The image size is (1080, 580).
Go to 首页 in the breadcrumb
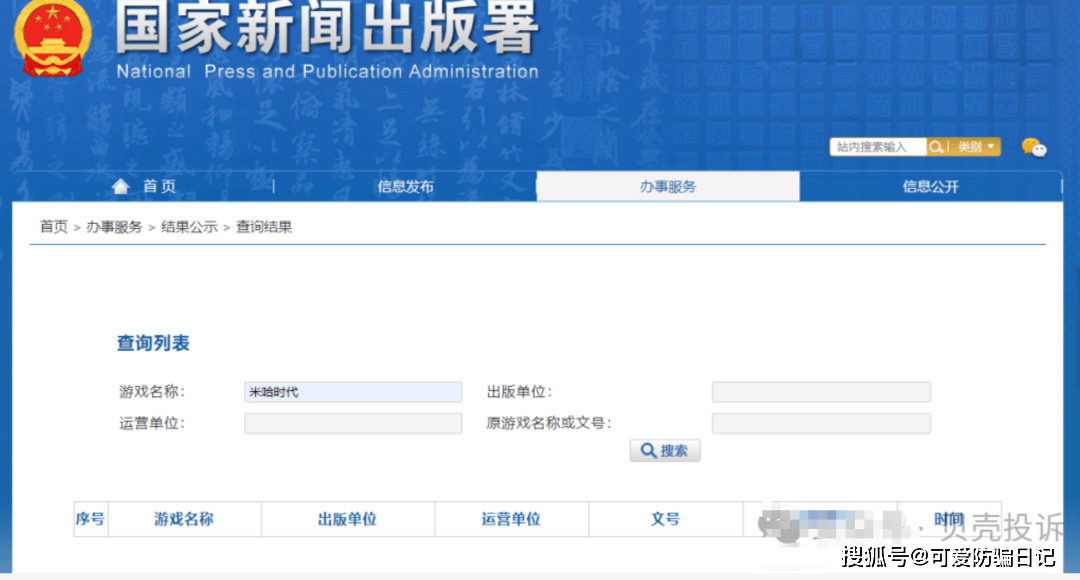pyautogui.click(x=53, y=227)
